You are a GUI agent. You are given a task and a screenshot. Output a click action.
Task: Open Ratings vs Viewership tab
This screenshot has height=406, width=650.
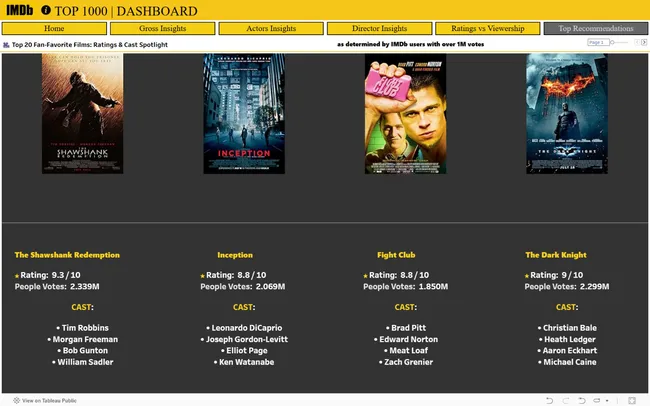click(488, 28)
